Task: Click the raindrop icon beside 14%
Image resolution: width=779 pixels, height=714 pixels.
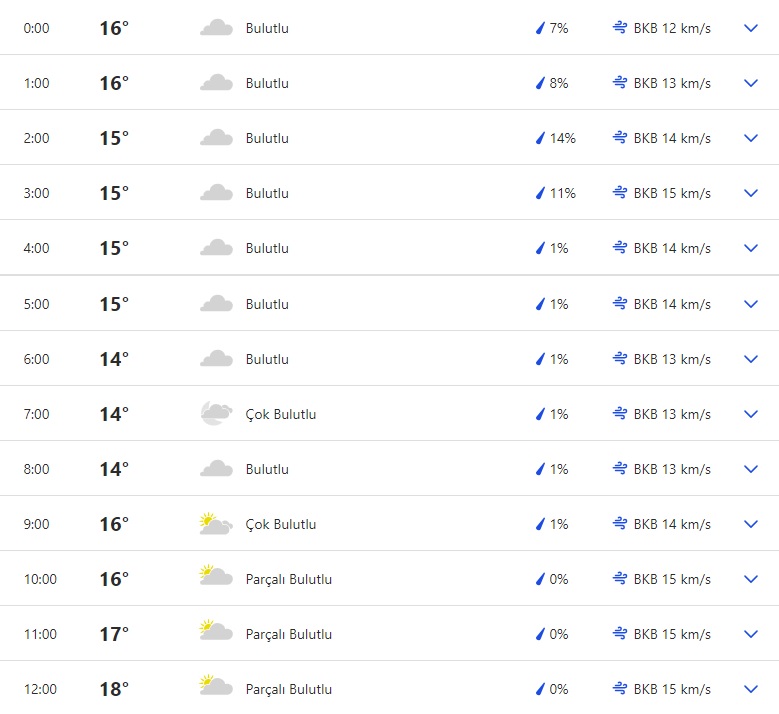Action: click(540, 138)
